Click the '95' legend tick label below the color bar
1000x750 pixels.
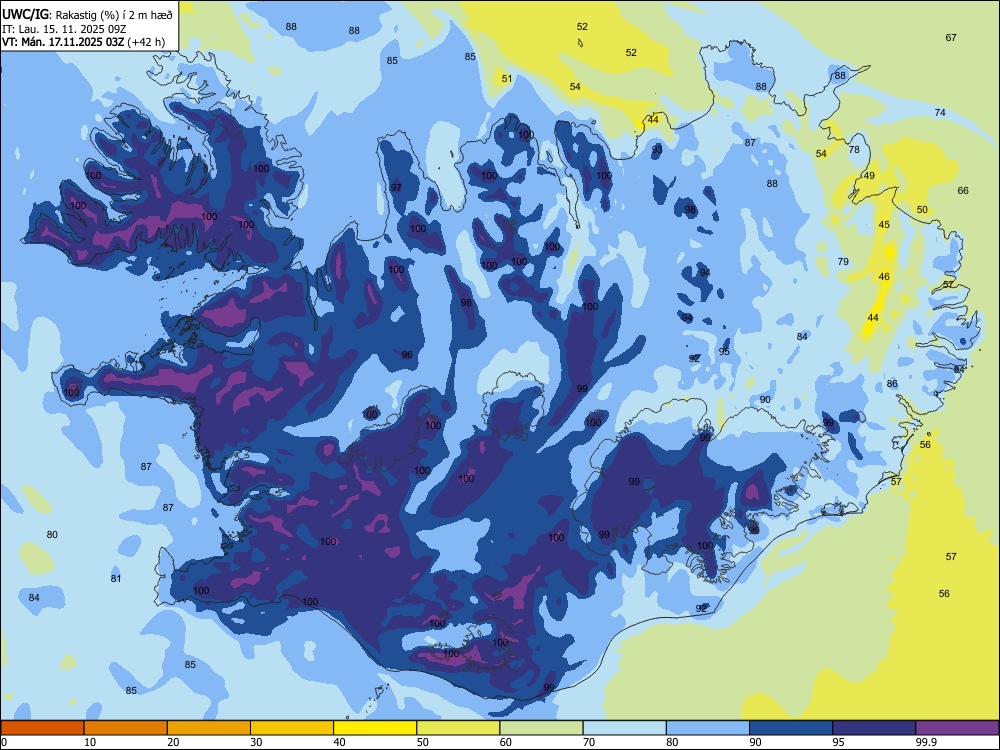[838, 742]
